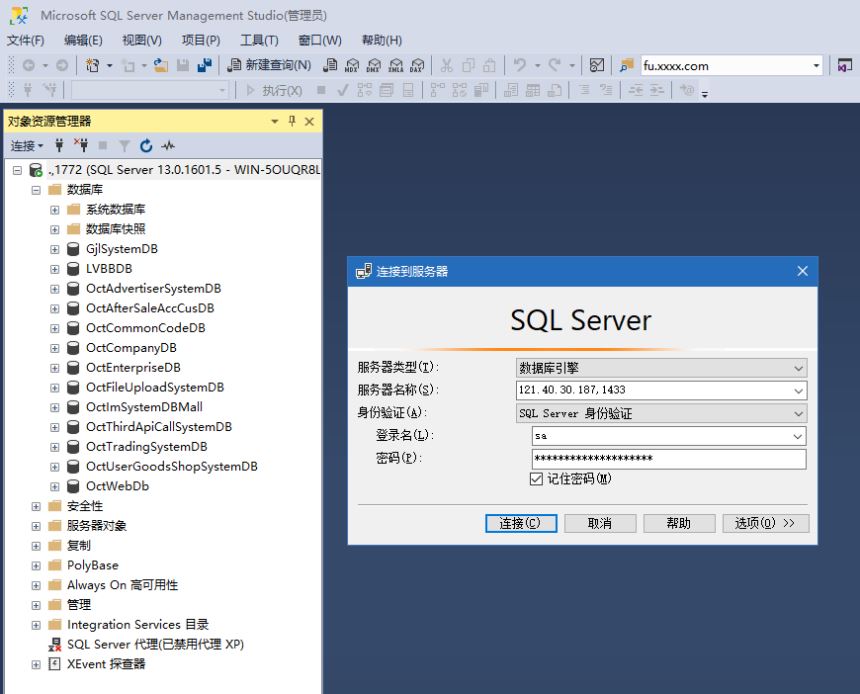This screenshot has width=860, height=694.
Task: Expand the 系统数据库 folder
Action: [55, 210]
